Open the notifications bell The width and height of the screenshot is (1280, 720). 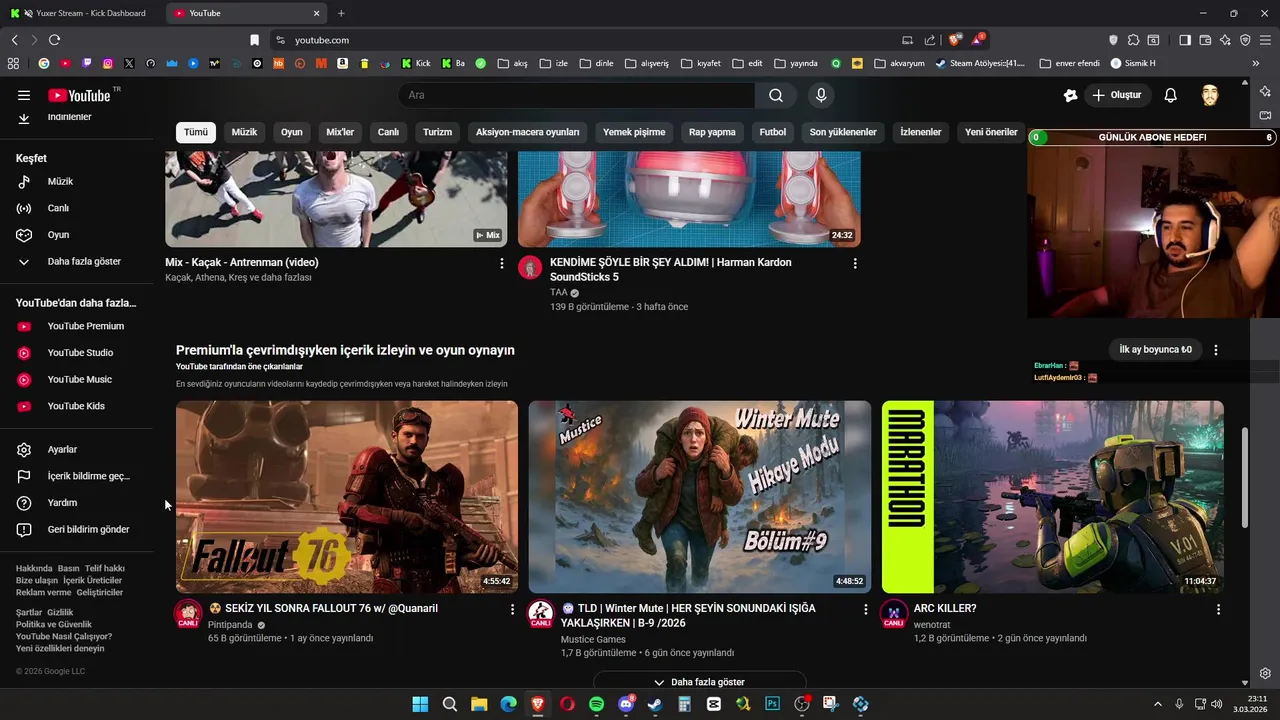coord(1170,95)
